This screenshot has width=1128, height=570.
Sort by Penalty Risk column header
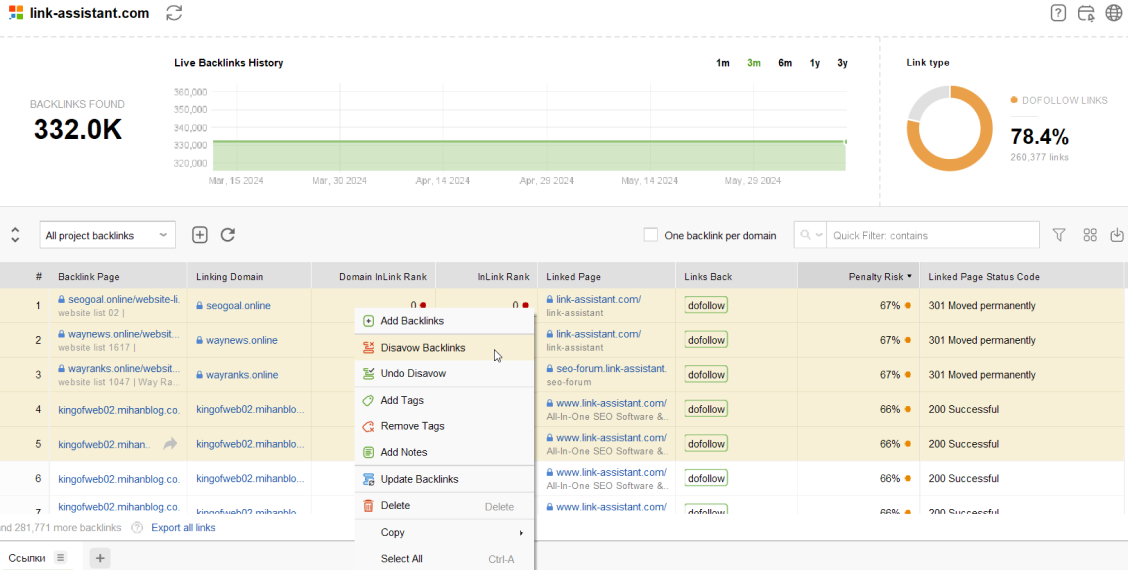858,276
